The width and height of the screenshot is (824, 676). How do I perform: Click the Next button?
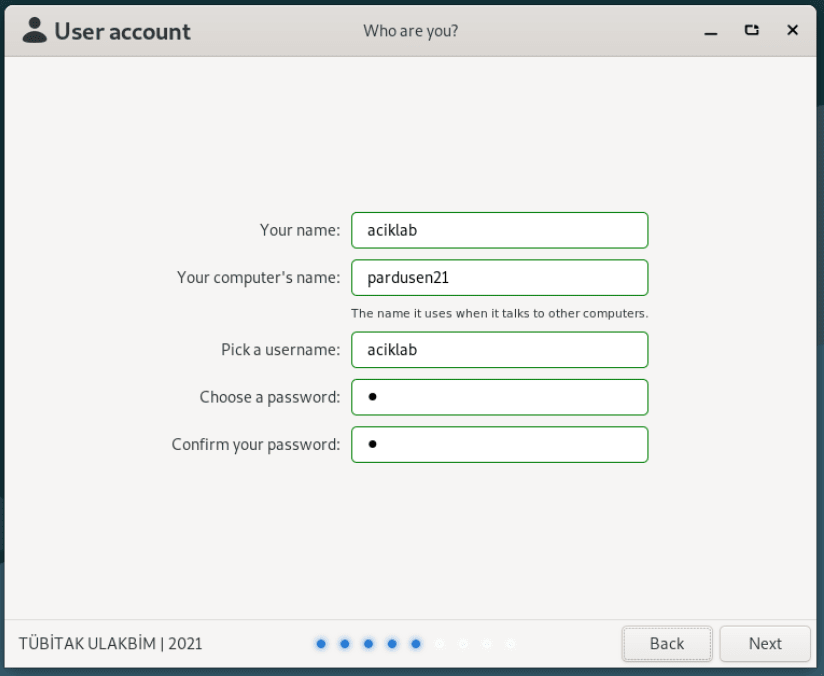click(765, 643)
